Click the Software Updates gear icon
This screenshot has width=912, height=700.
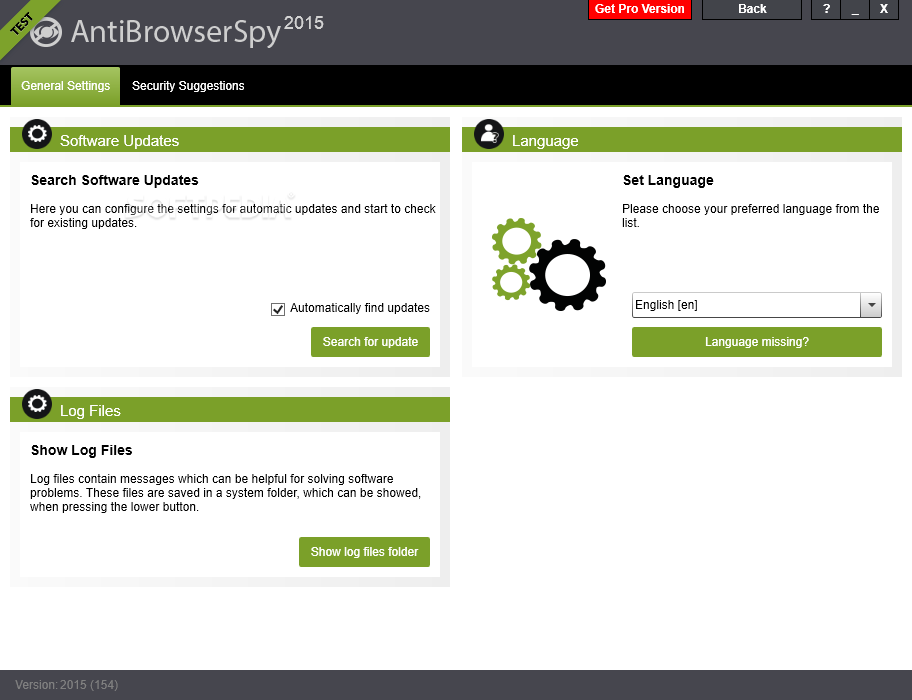click(37, 134)
